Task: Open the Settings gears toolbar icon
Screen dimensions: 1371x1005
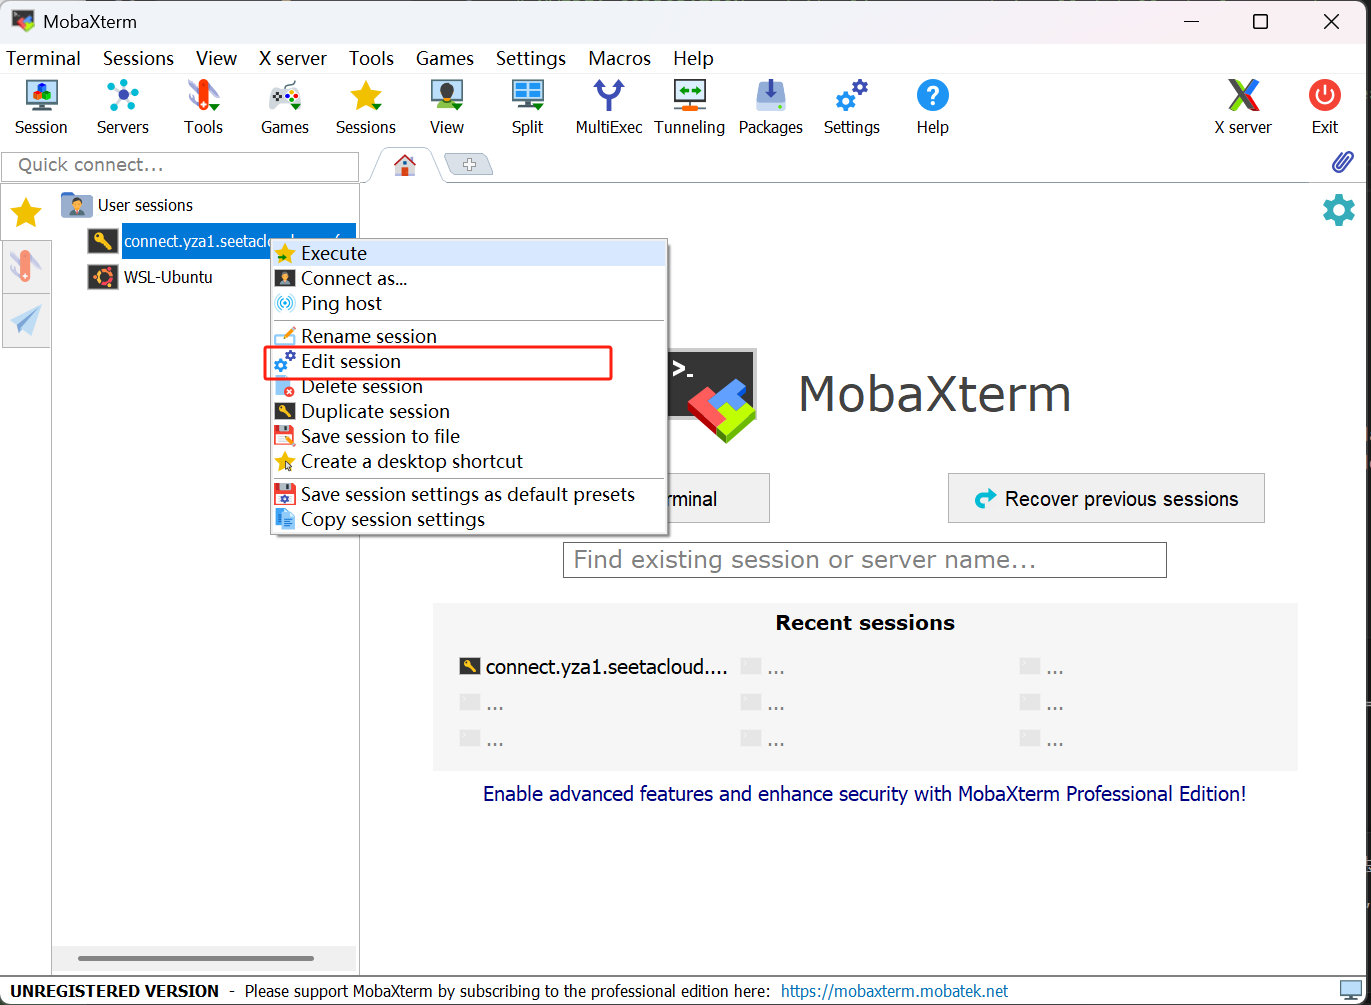Action: pyautogui.click(x=852, y=107)
